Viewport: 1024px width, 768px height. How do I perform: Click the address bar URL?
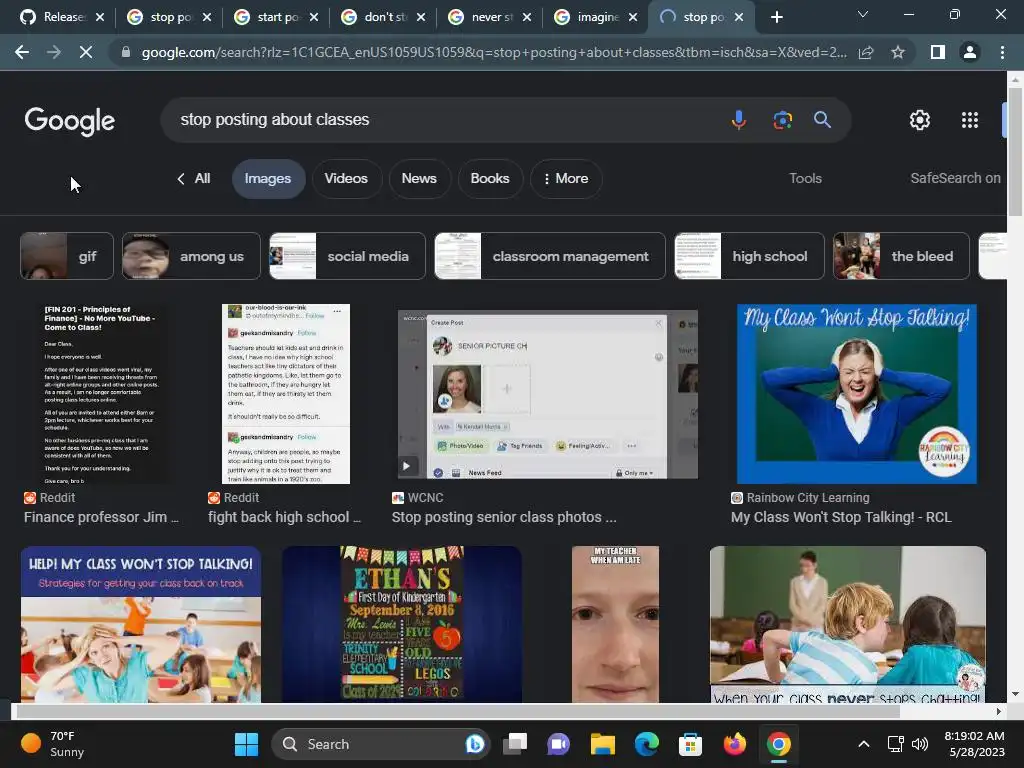point(494,52)
